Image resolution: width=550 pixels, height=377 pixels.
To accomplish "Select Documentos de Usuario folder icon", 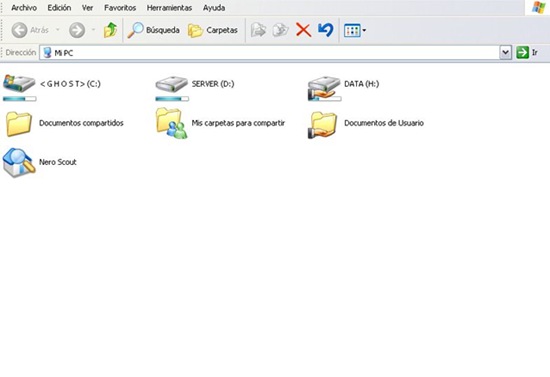I will (x=323, y=124).
